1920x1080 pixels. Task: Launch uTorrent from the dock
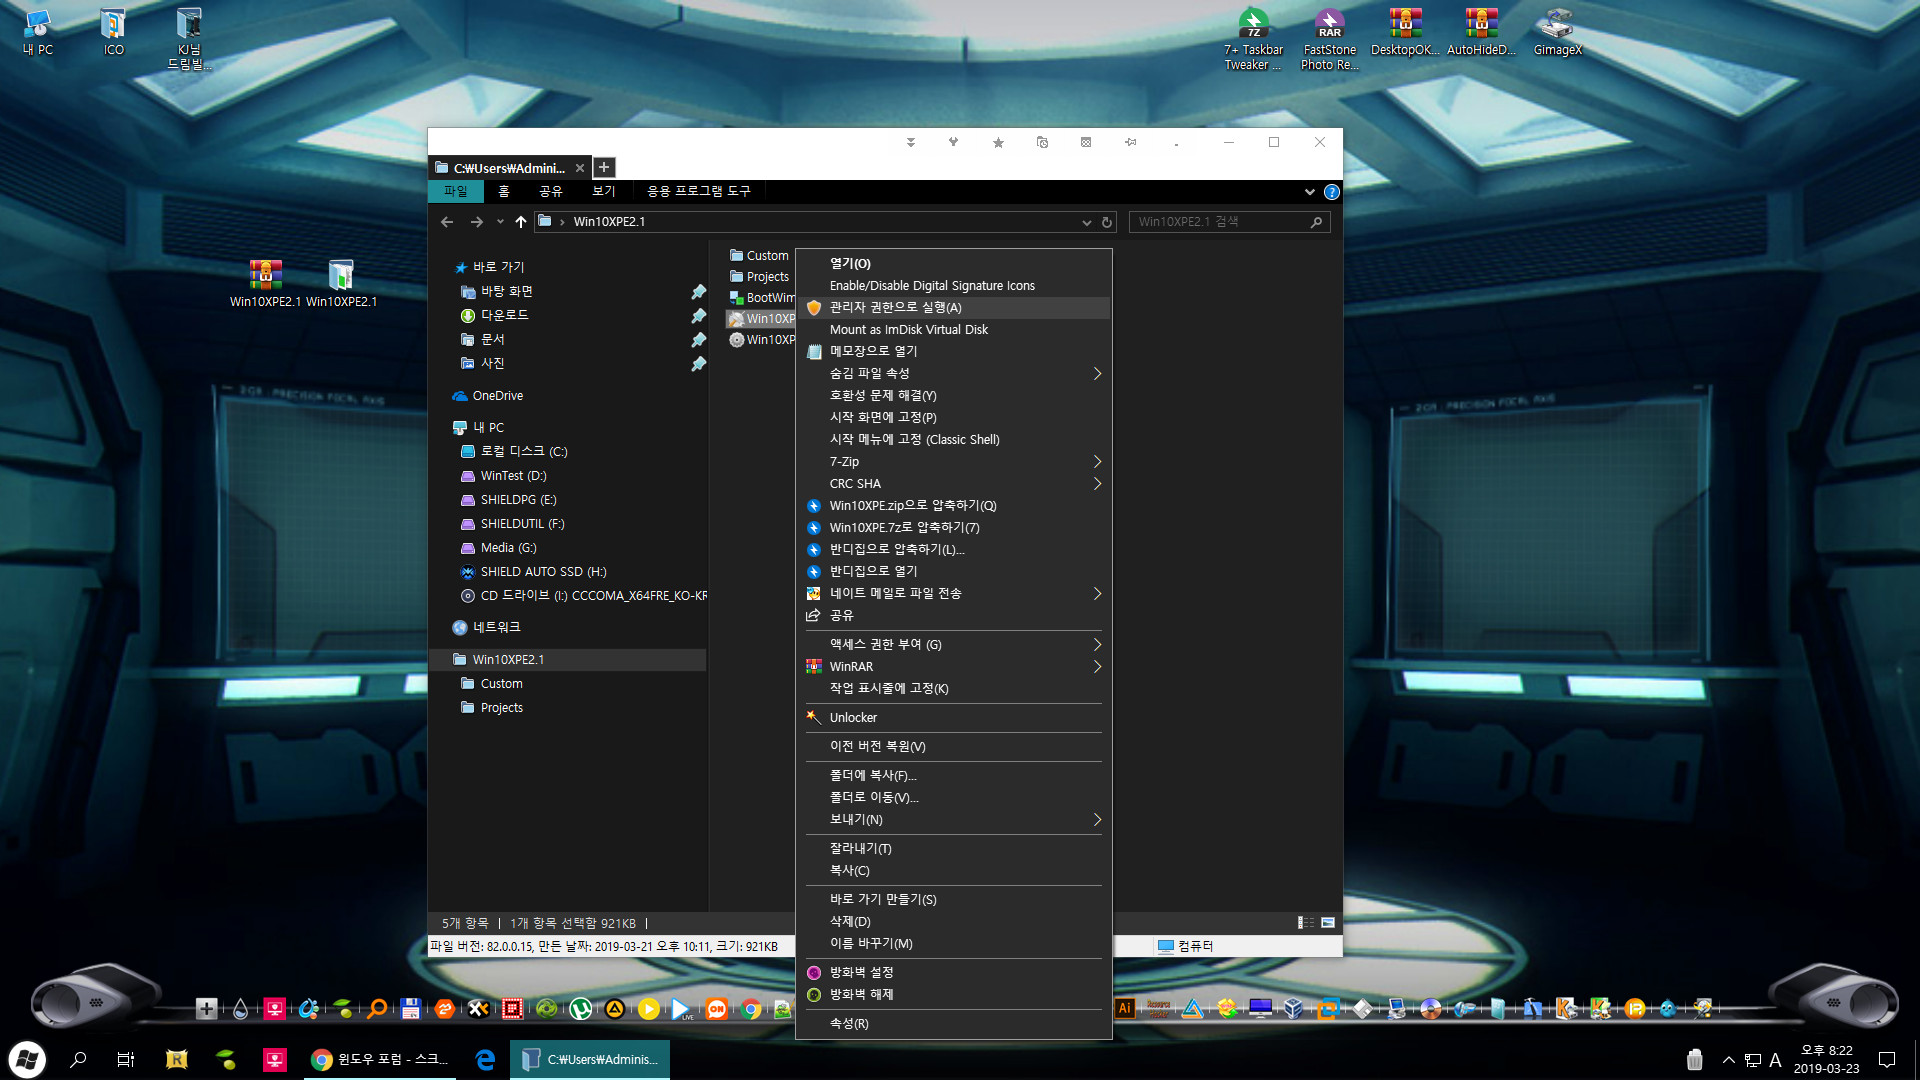580,1009
